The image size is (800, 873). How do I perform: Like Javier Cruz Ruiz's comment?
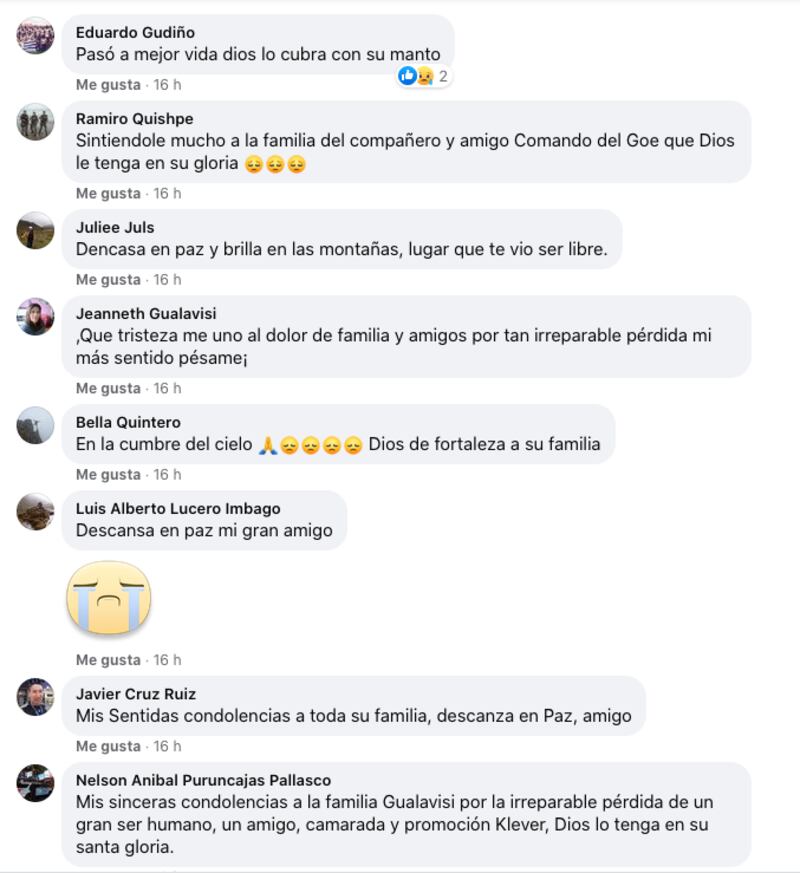[108, 746]
